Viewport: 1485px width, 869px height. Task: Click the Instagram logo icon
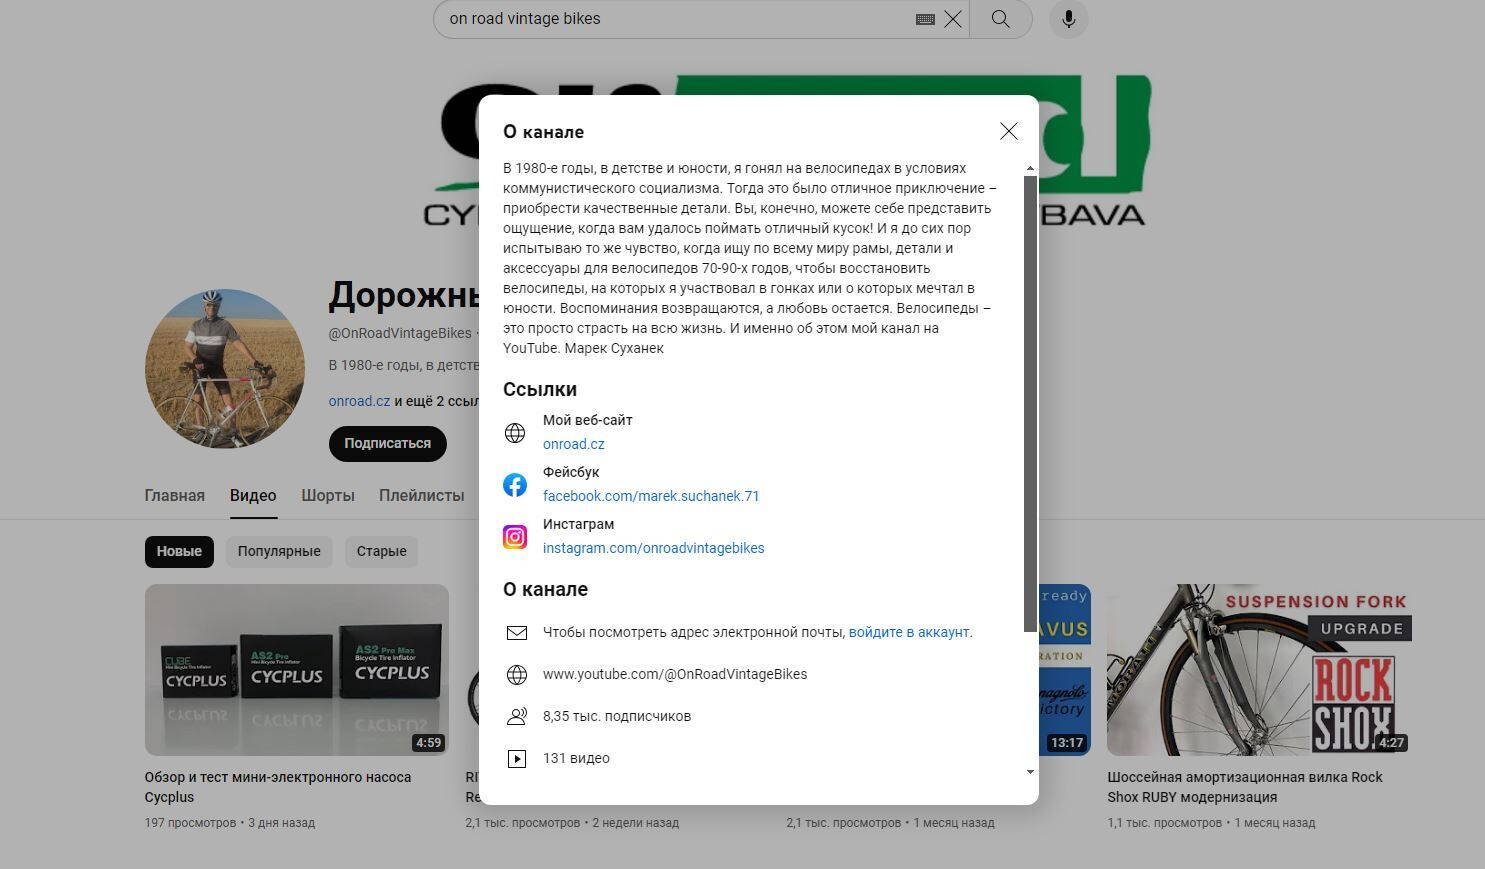[x=515, y=537]
